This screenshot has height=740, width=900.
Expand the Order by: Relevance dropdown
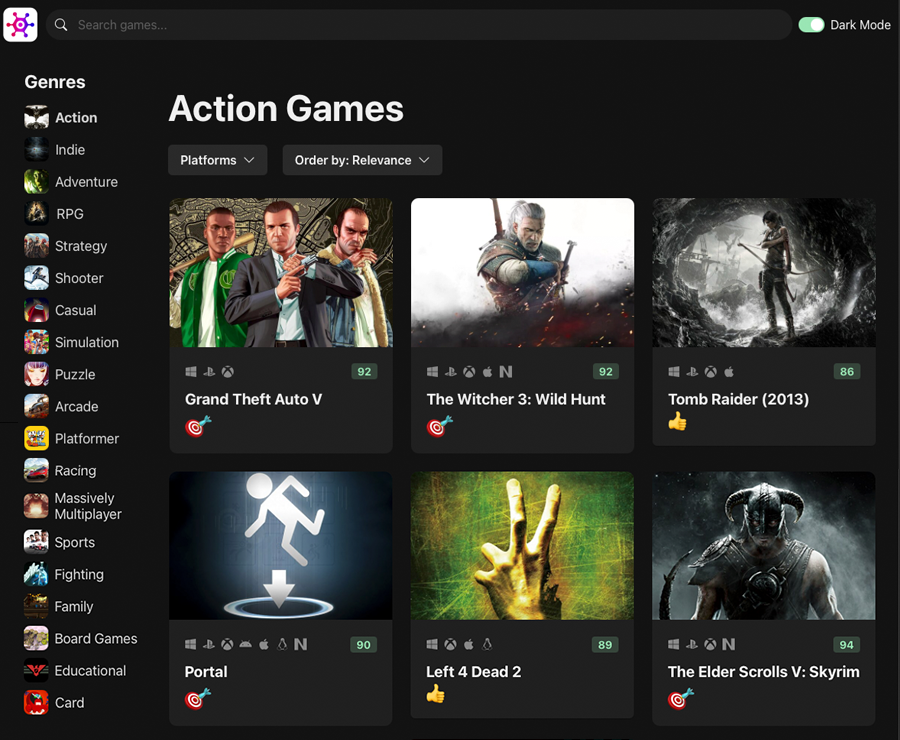tap(362, 160)
